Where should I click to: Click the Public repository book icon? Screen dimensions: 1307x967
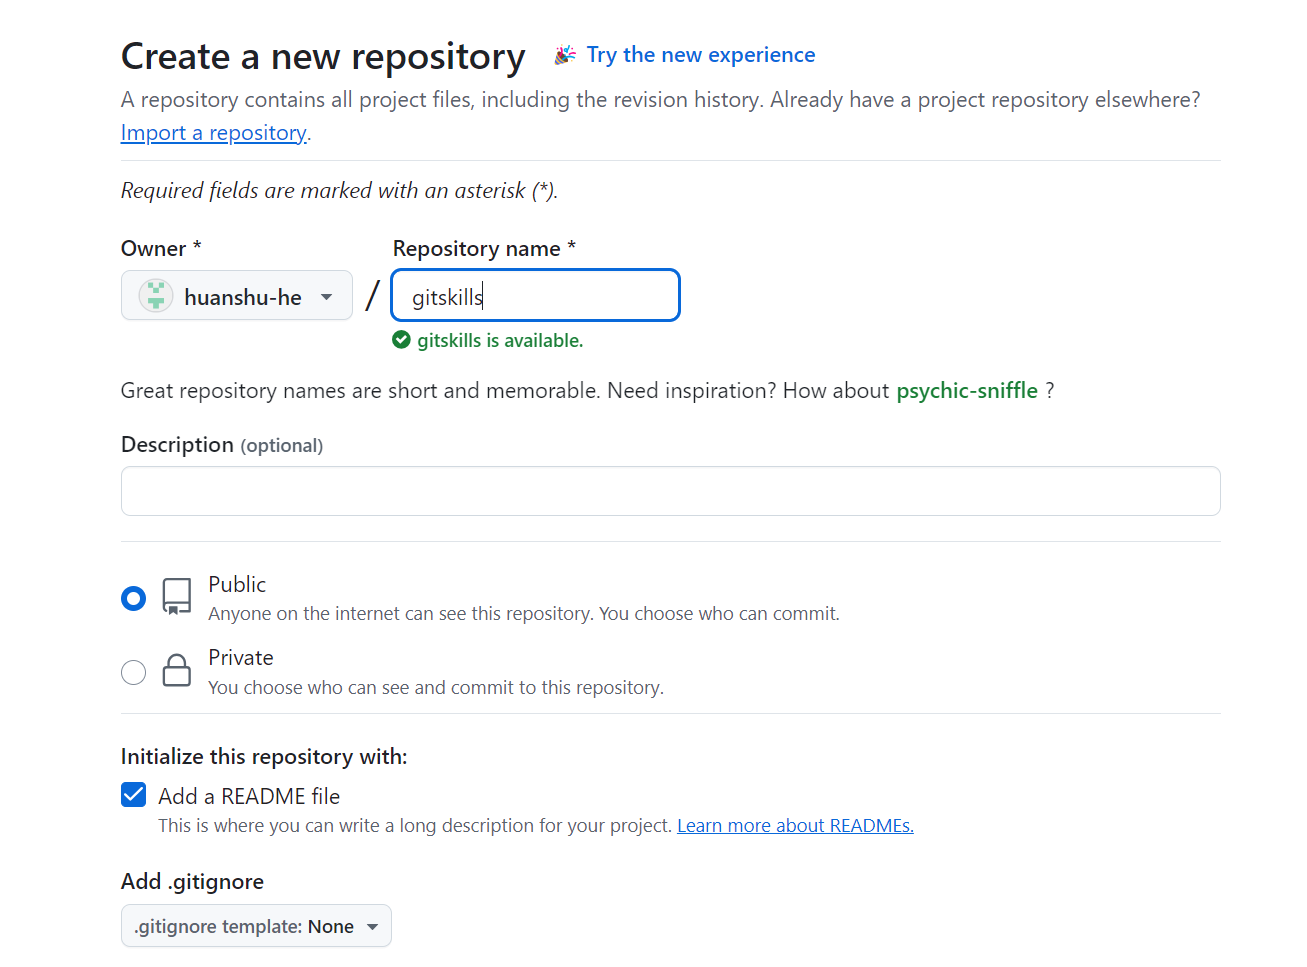coord(177,596)
